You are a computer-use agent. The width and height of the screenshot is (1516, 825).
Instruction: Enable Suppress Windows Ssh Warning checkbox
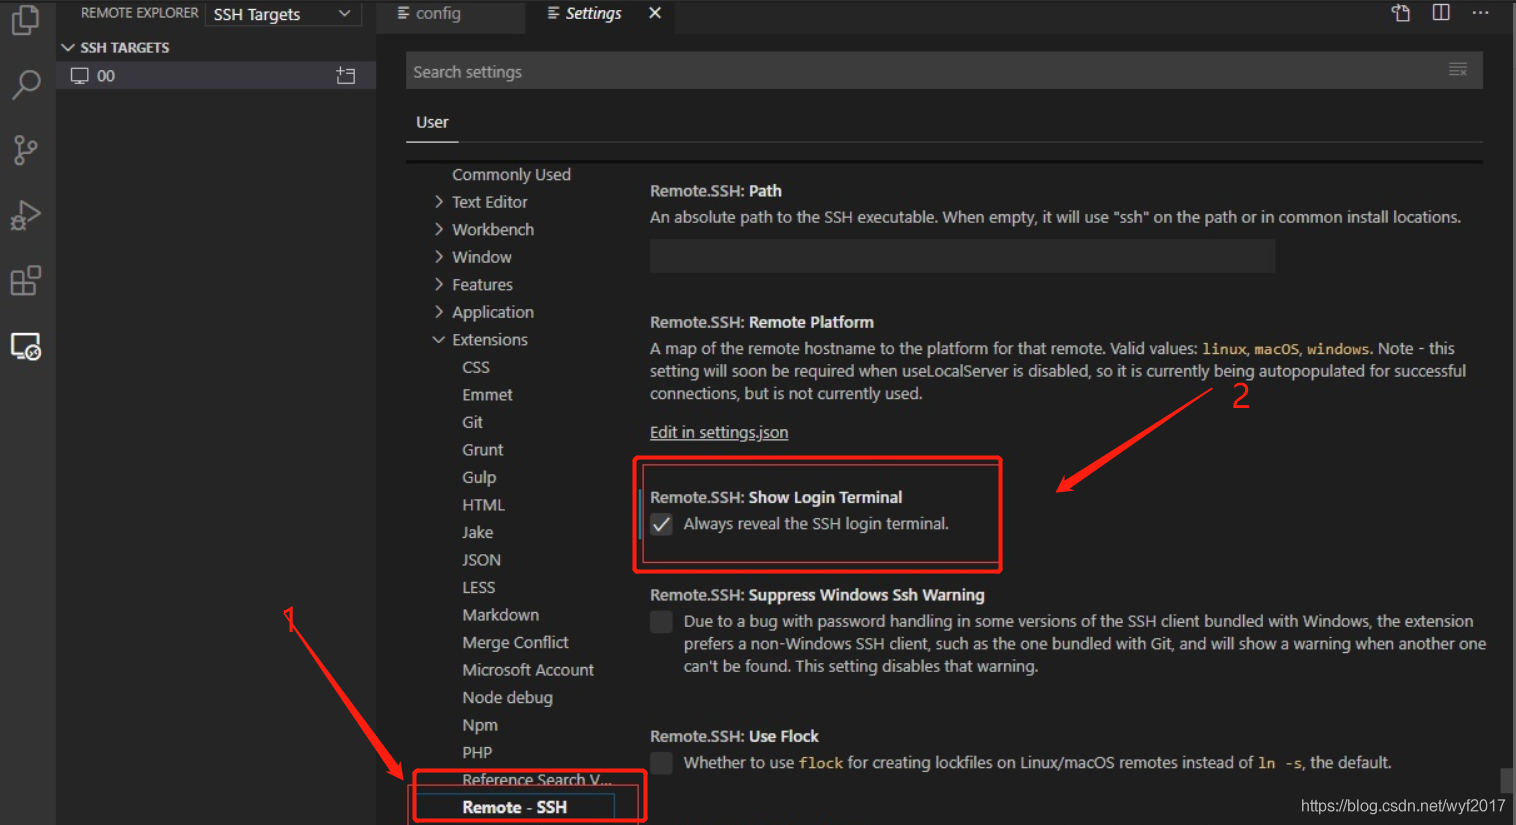[661, 622]
